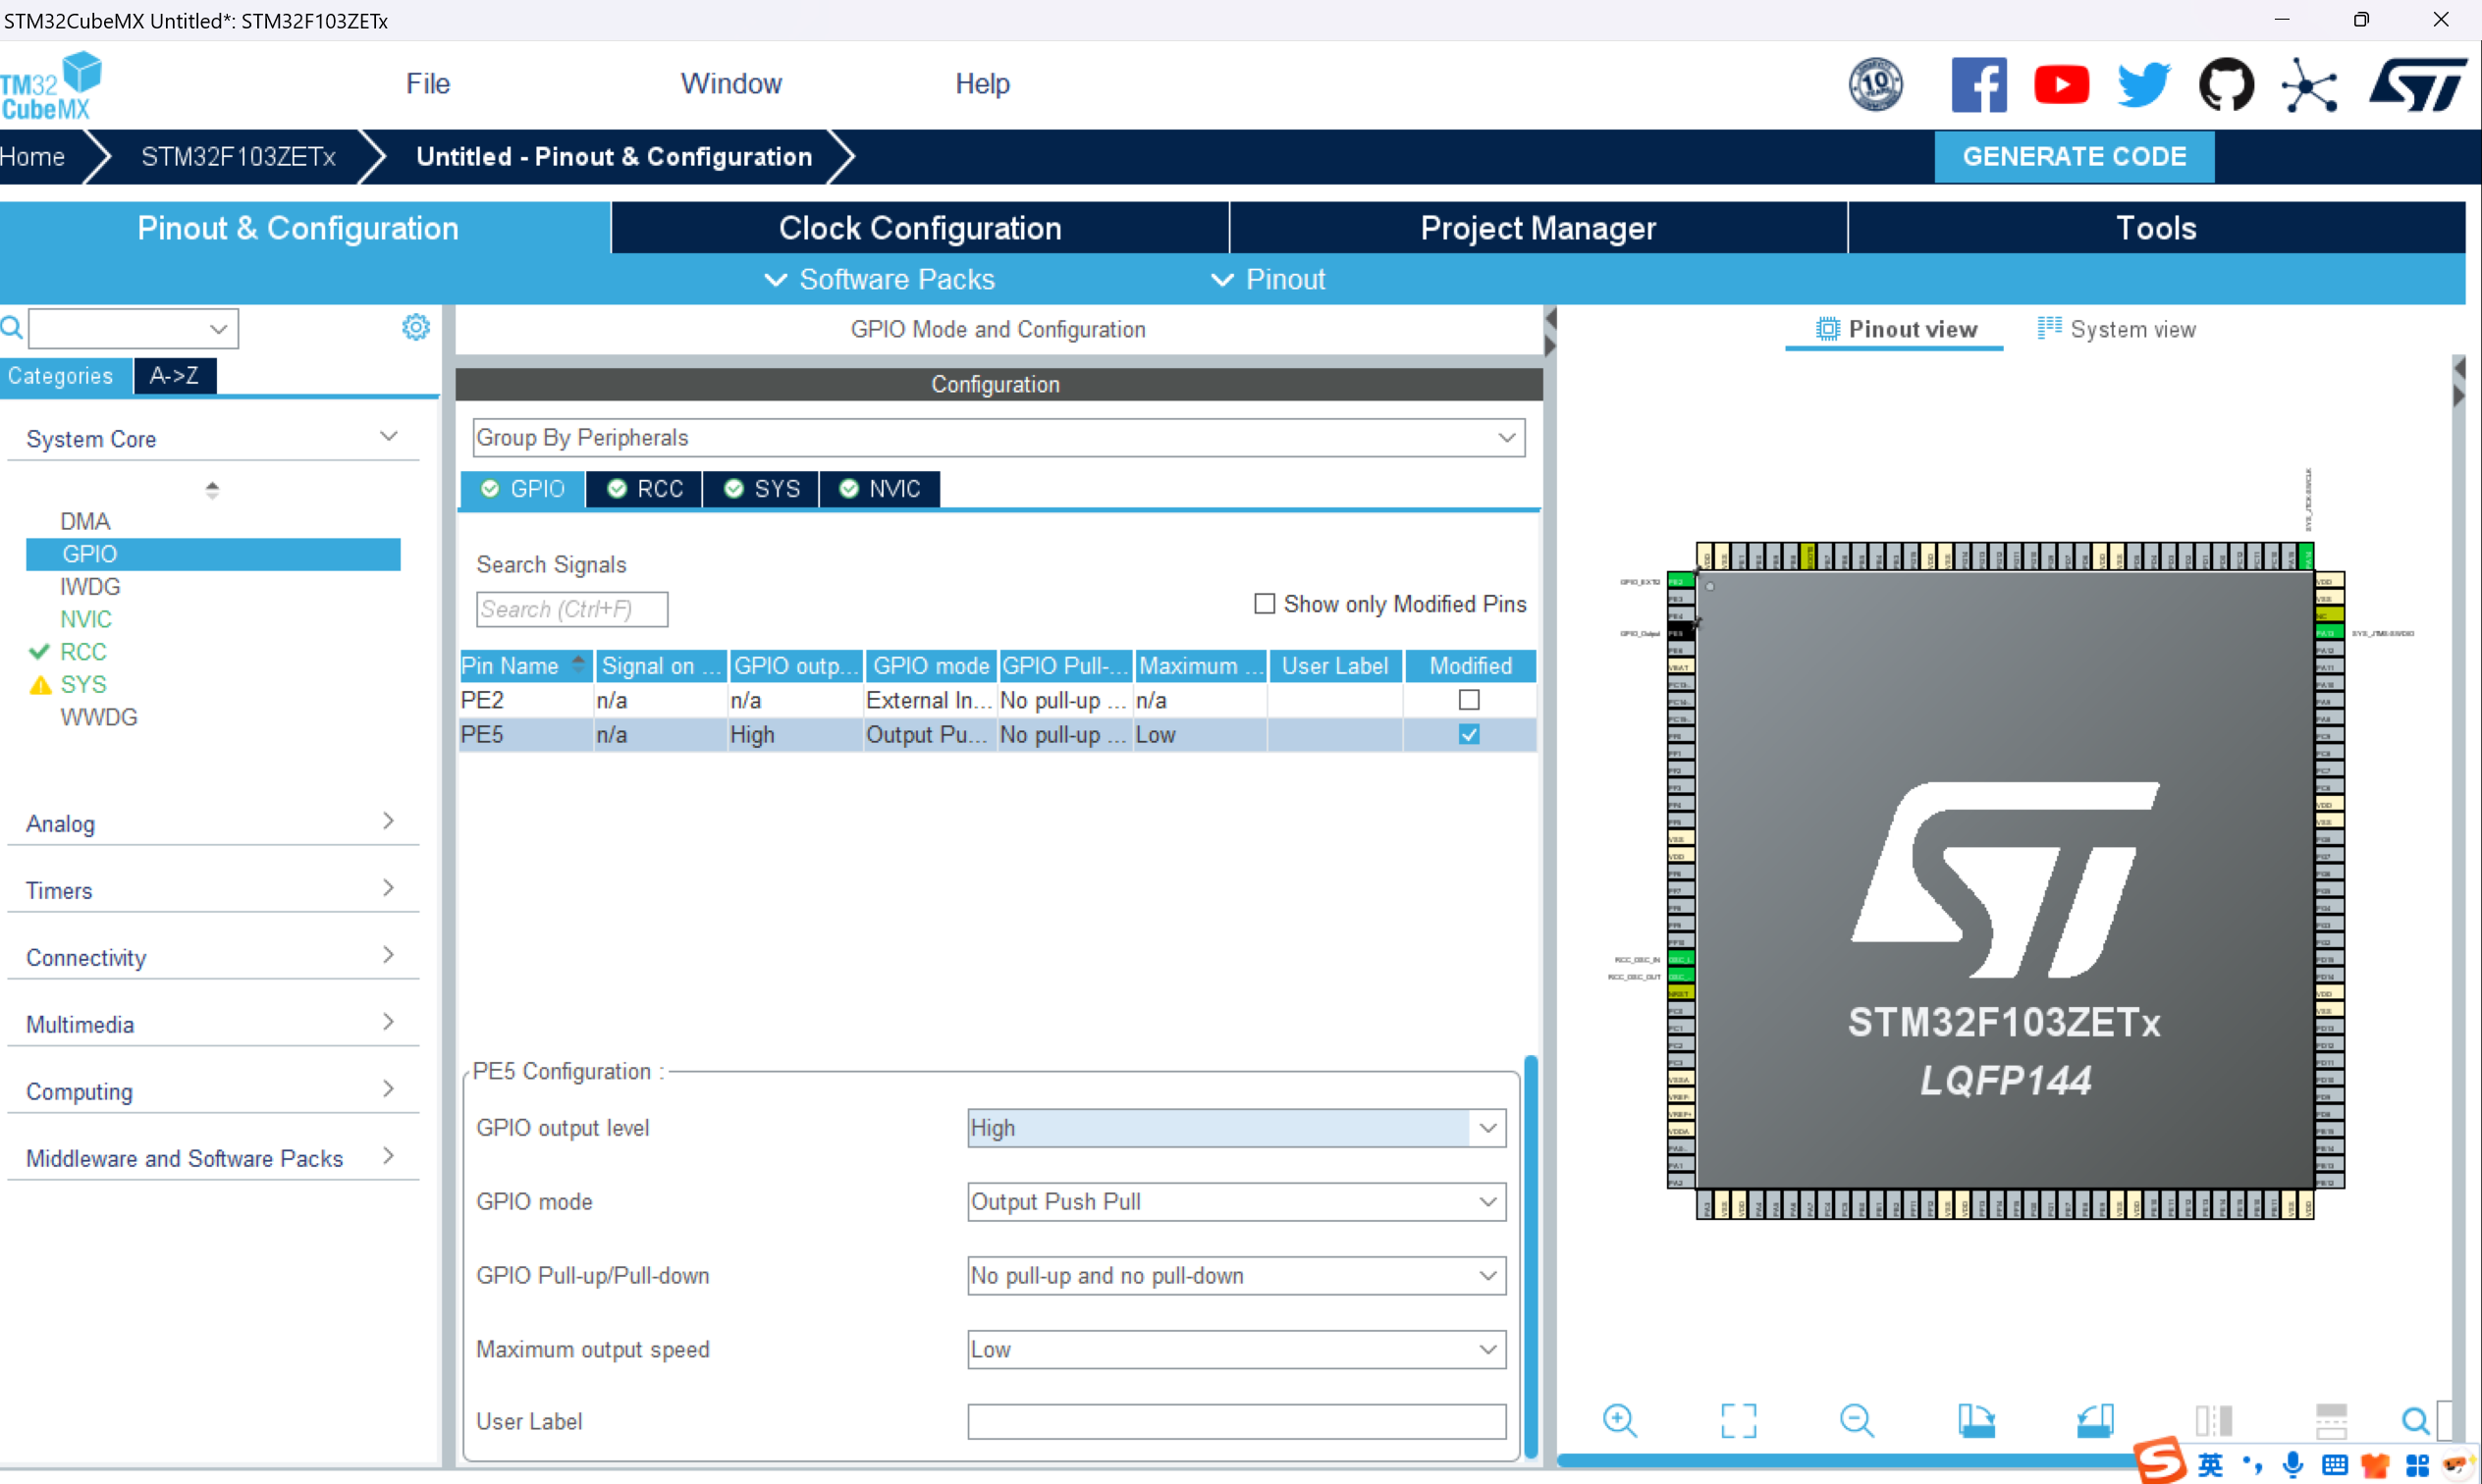Click the Facebook icon in header
2482x1484 pixels.
[1978, 85]
